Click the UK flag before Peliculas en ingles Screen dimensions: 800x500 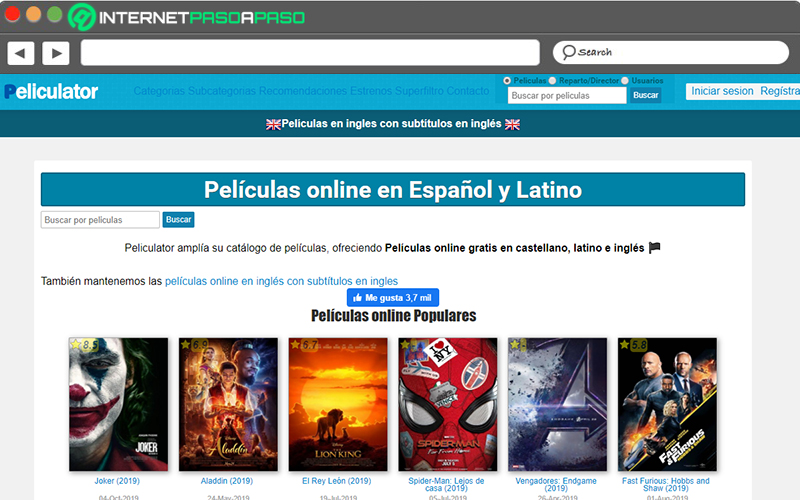pyautogui.click(x=273, y=124)
